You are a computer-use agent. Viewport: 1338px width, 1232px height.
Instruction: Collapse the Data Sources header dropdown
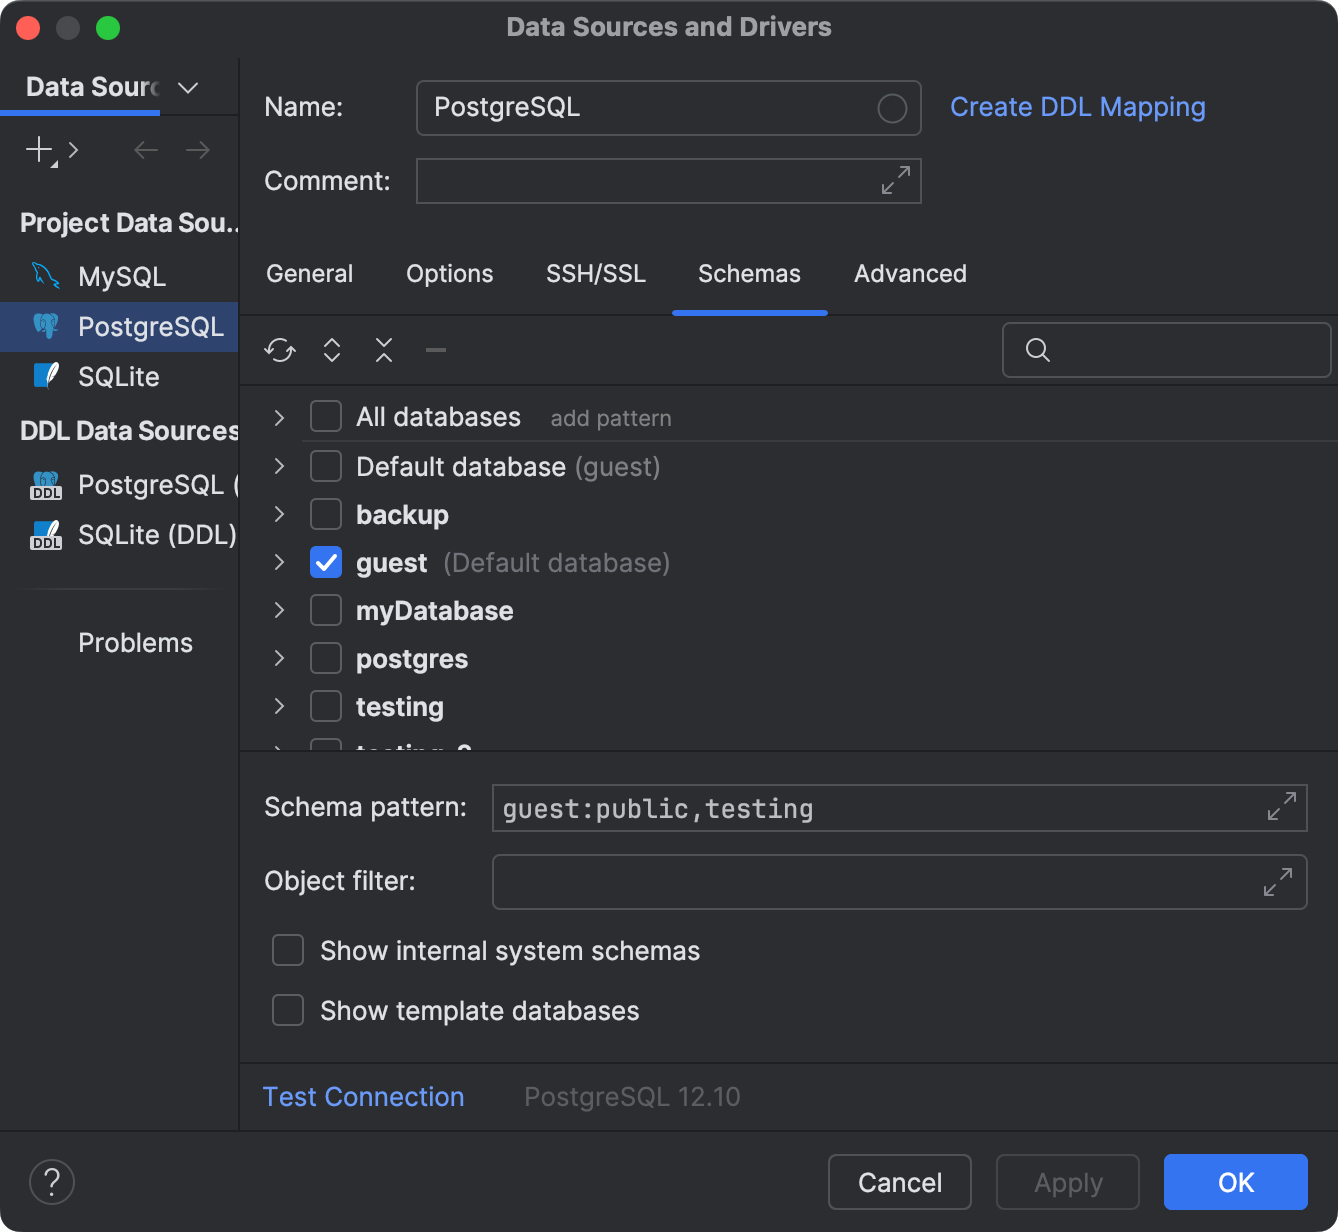point(188,88)
